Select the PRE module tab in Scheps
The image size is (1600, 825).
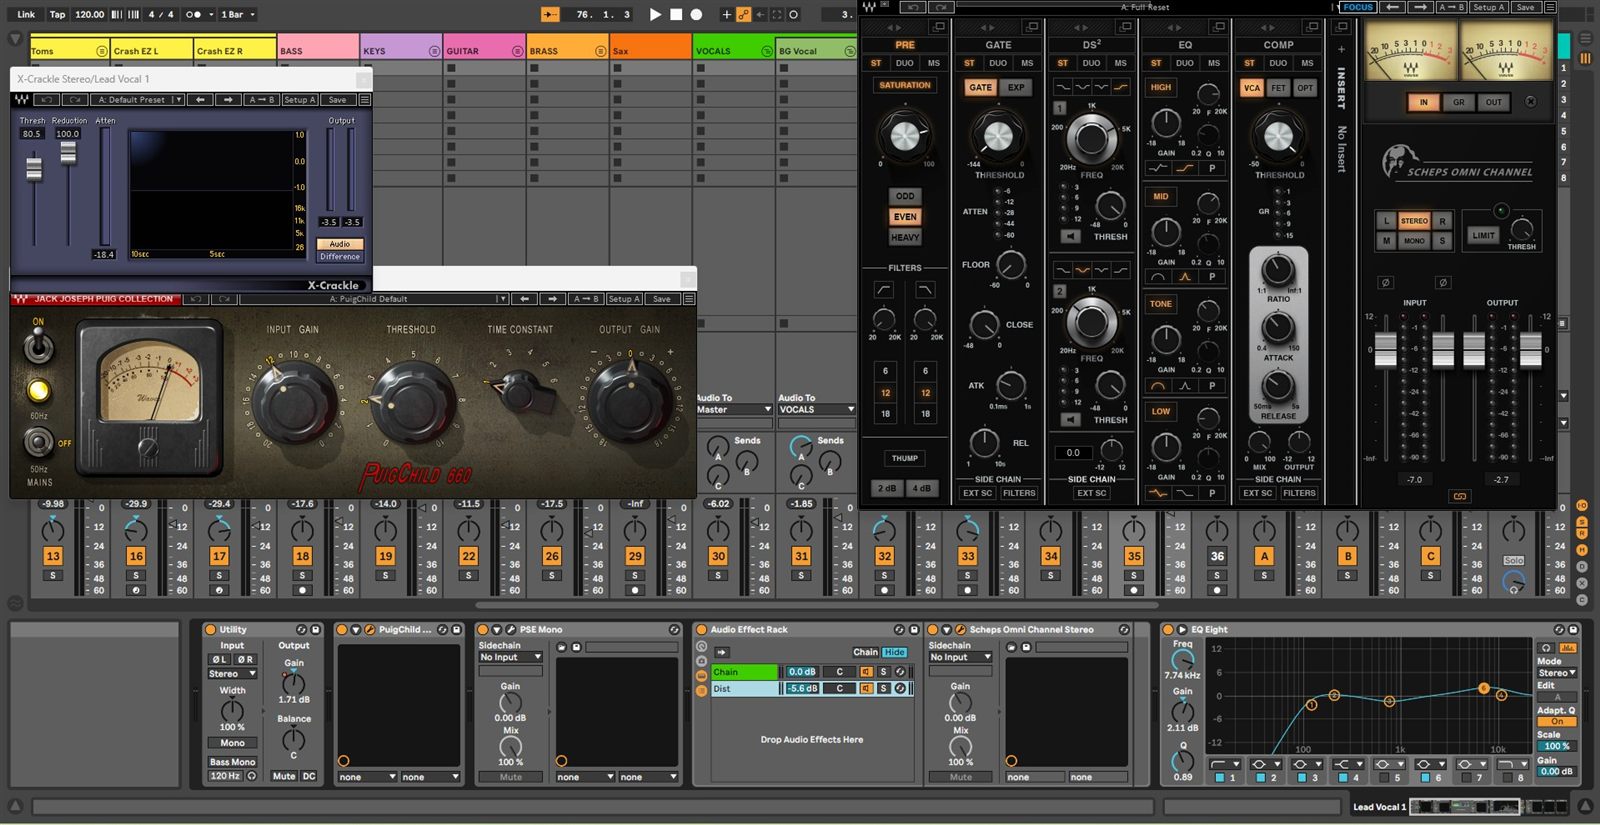[x=905, y=45]
